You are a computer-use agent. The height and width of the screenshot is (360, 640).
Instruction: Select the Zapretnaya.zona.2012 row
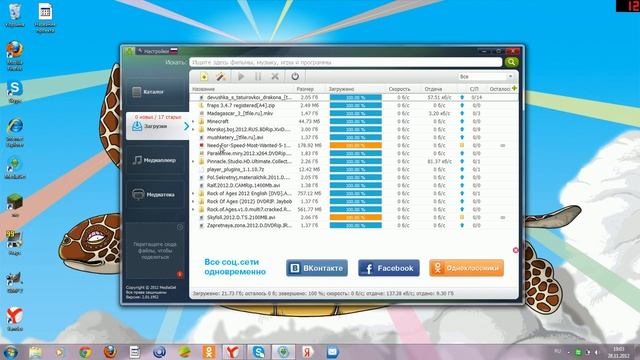(x=353, y=225)
